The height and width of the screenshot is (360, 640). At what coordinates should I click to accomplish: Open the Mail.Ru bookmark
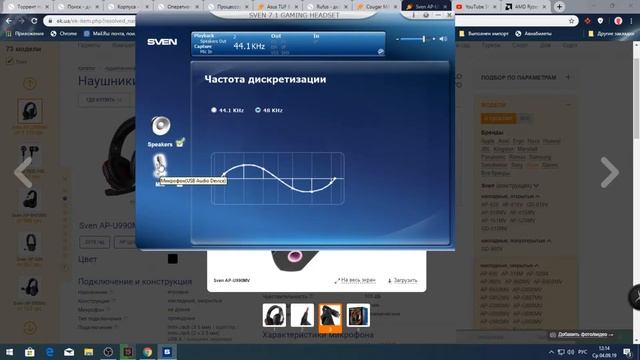[109, 33]
